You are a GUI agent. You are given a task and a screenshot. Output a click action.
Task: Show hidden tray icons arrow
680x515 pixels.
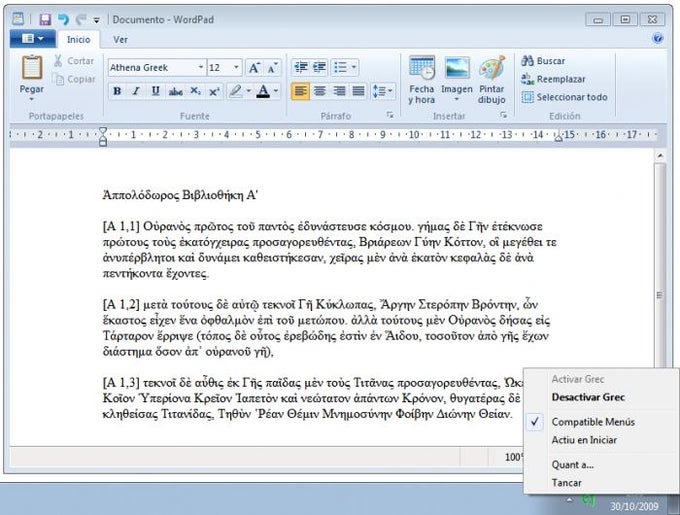[x=569, y=499]
